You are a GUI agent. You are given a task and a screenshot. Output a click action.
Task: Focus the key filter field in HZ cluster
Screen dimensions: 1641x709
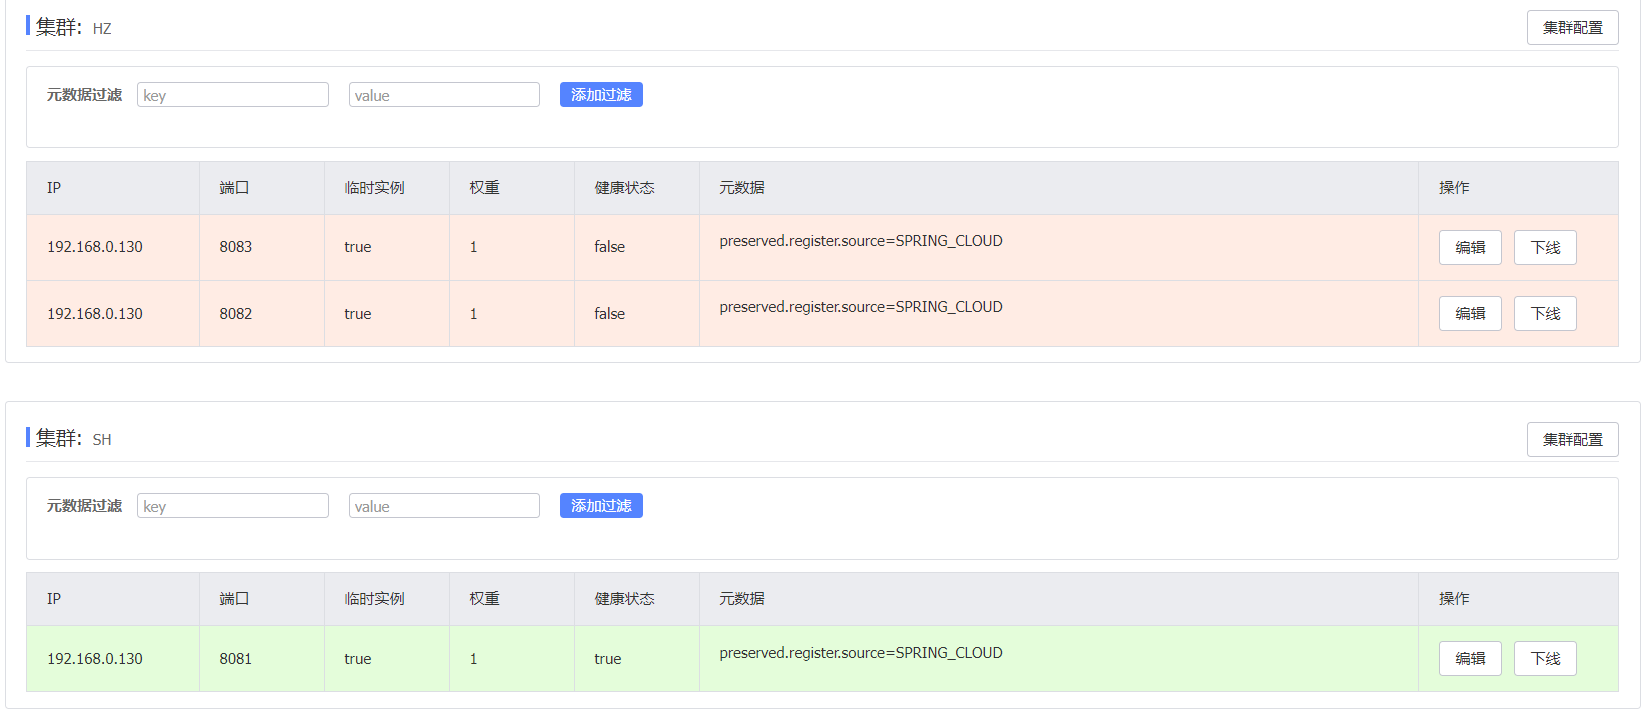pyautogui.click(x=233, y=95)
